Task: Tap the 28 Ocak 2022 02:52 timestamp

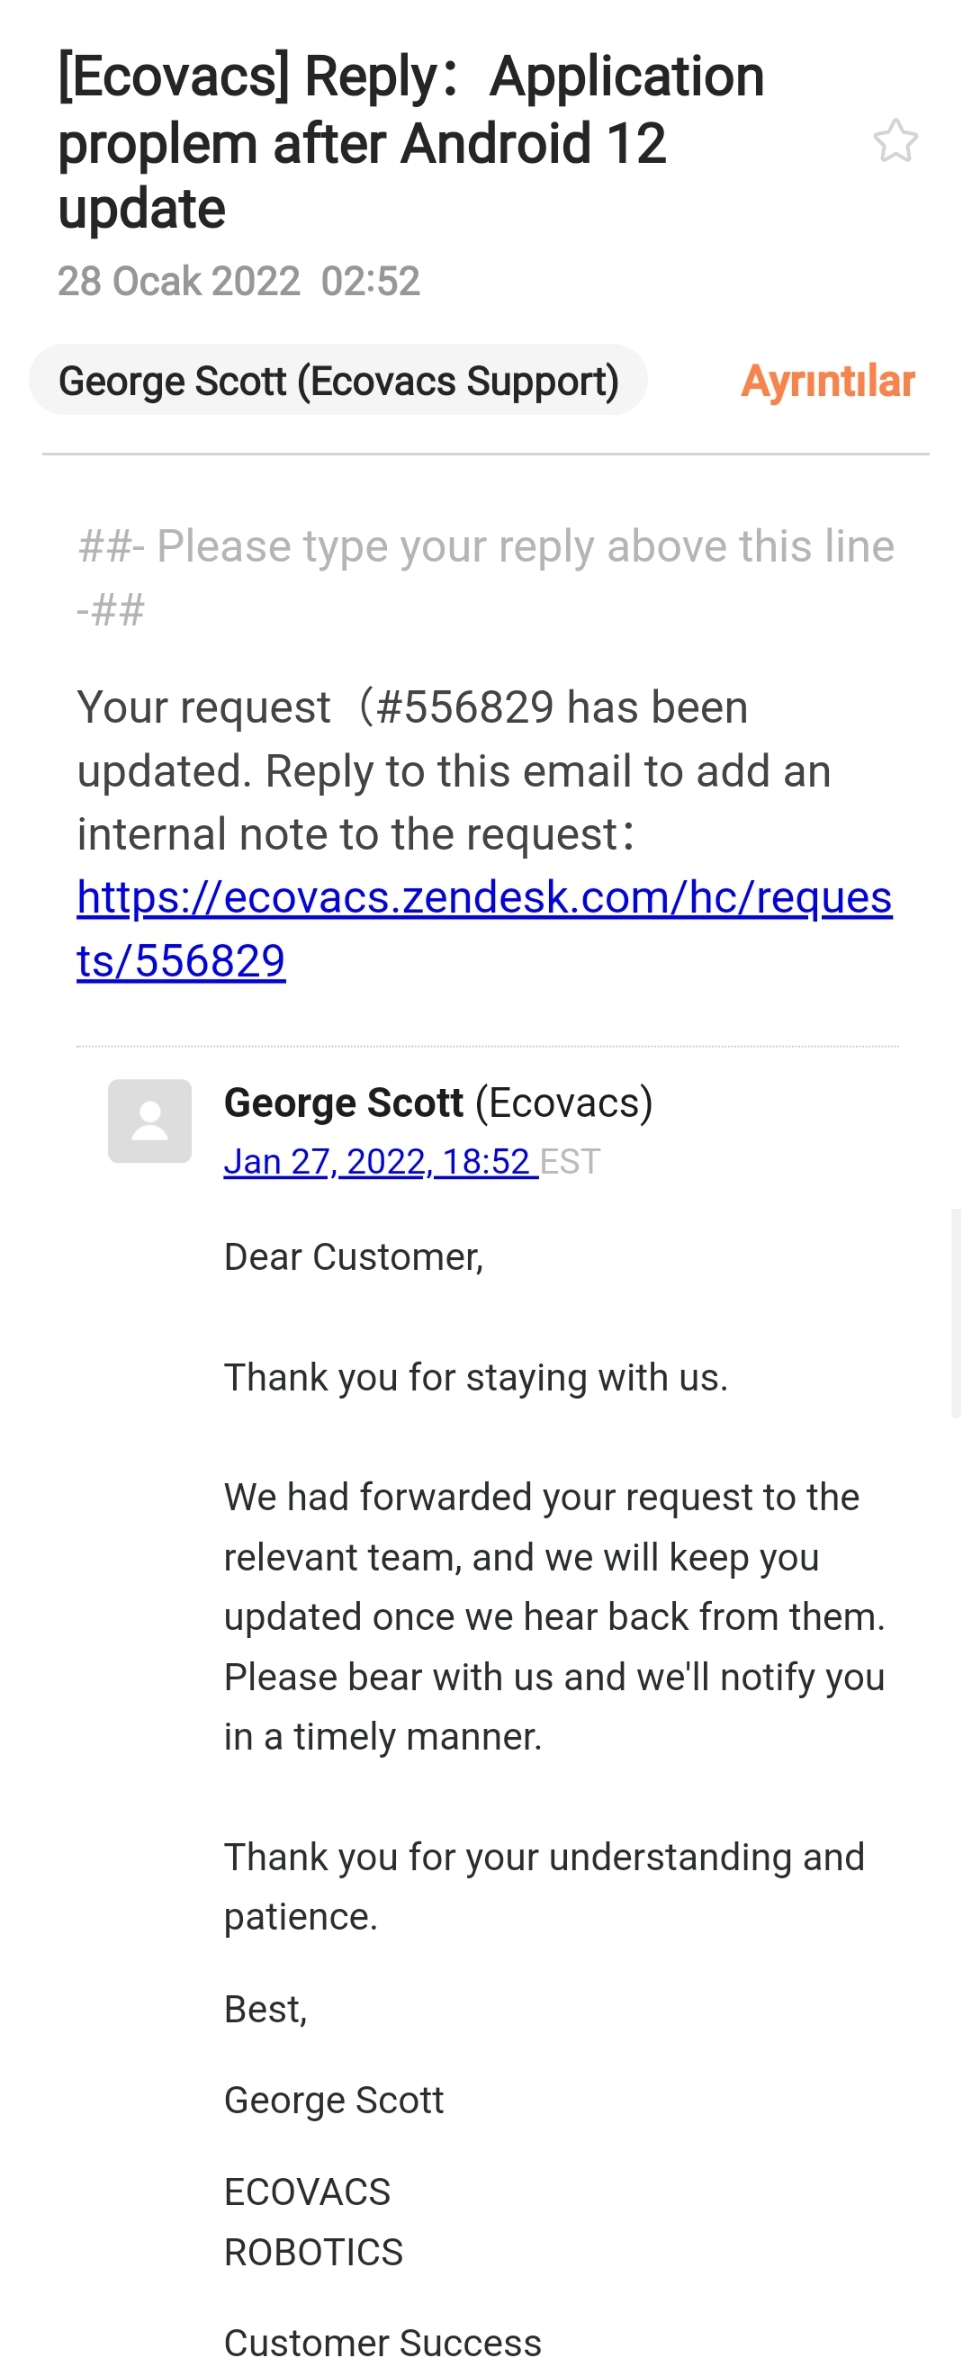Action: tap(239, 281)
